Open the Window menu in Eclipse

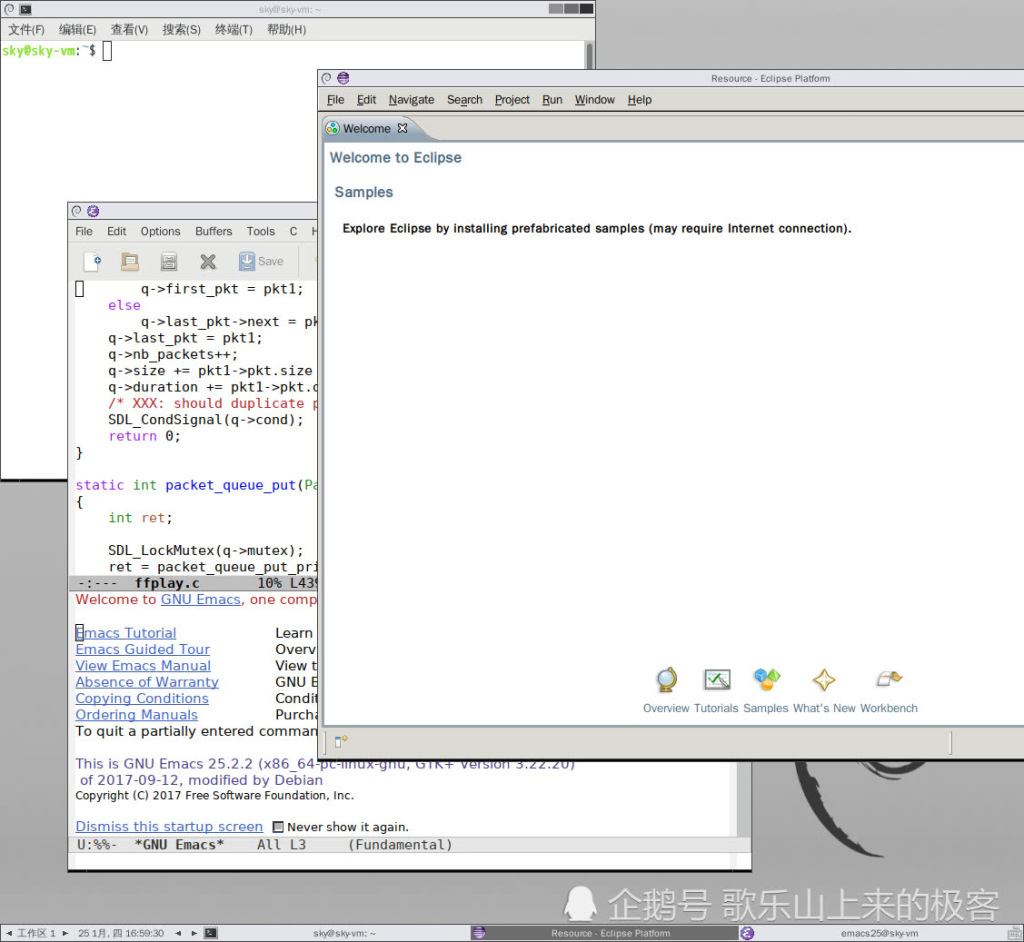click(594, 99)
